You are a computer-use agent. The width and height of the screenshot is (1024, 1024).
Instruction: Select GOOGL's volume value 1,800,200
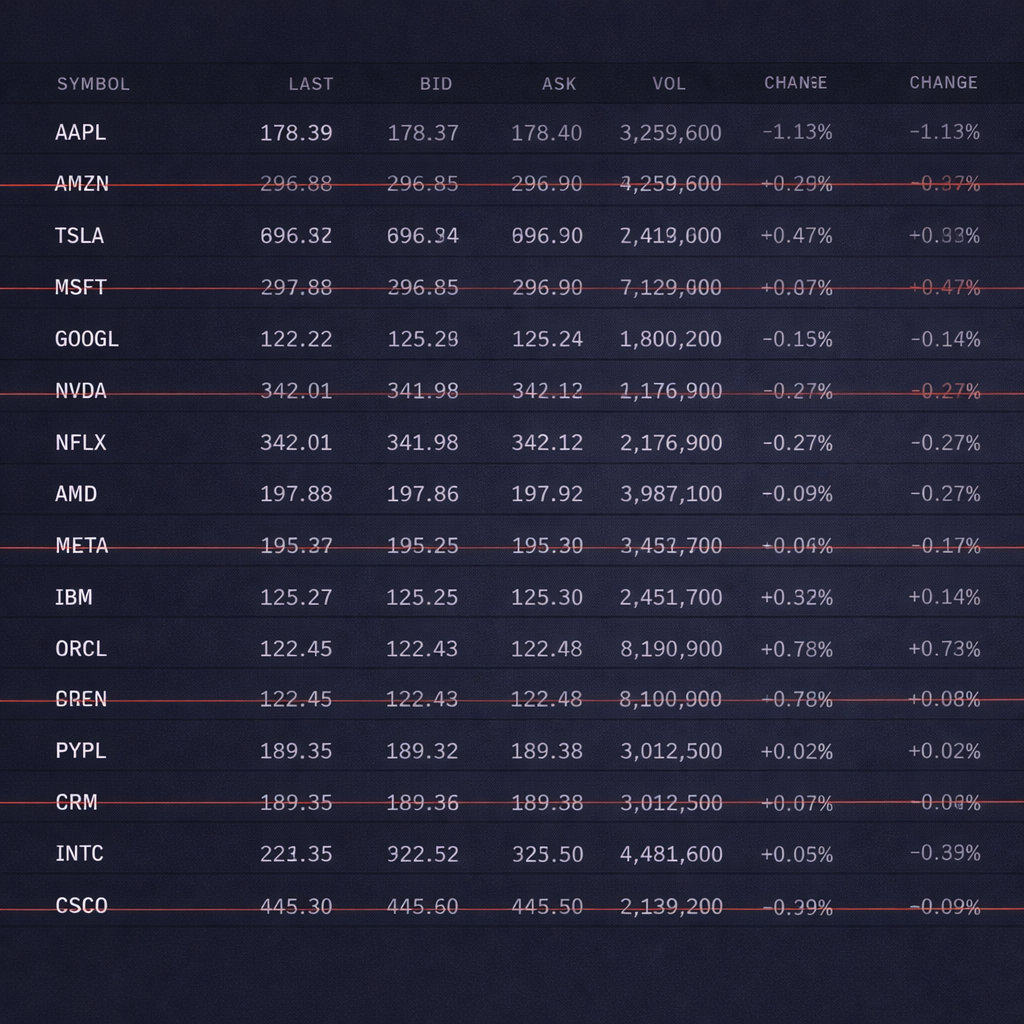(x=670, y=339)
